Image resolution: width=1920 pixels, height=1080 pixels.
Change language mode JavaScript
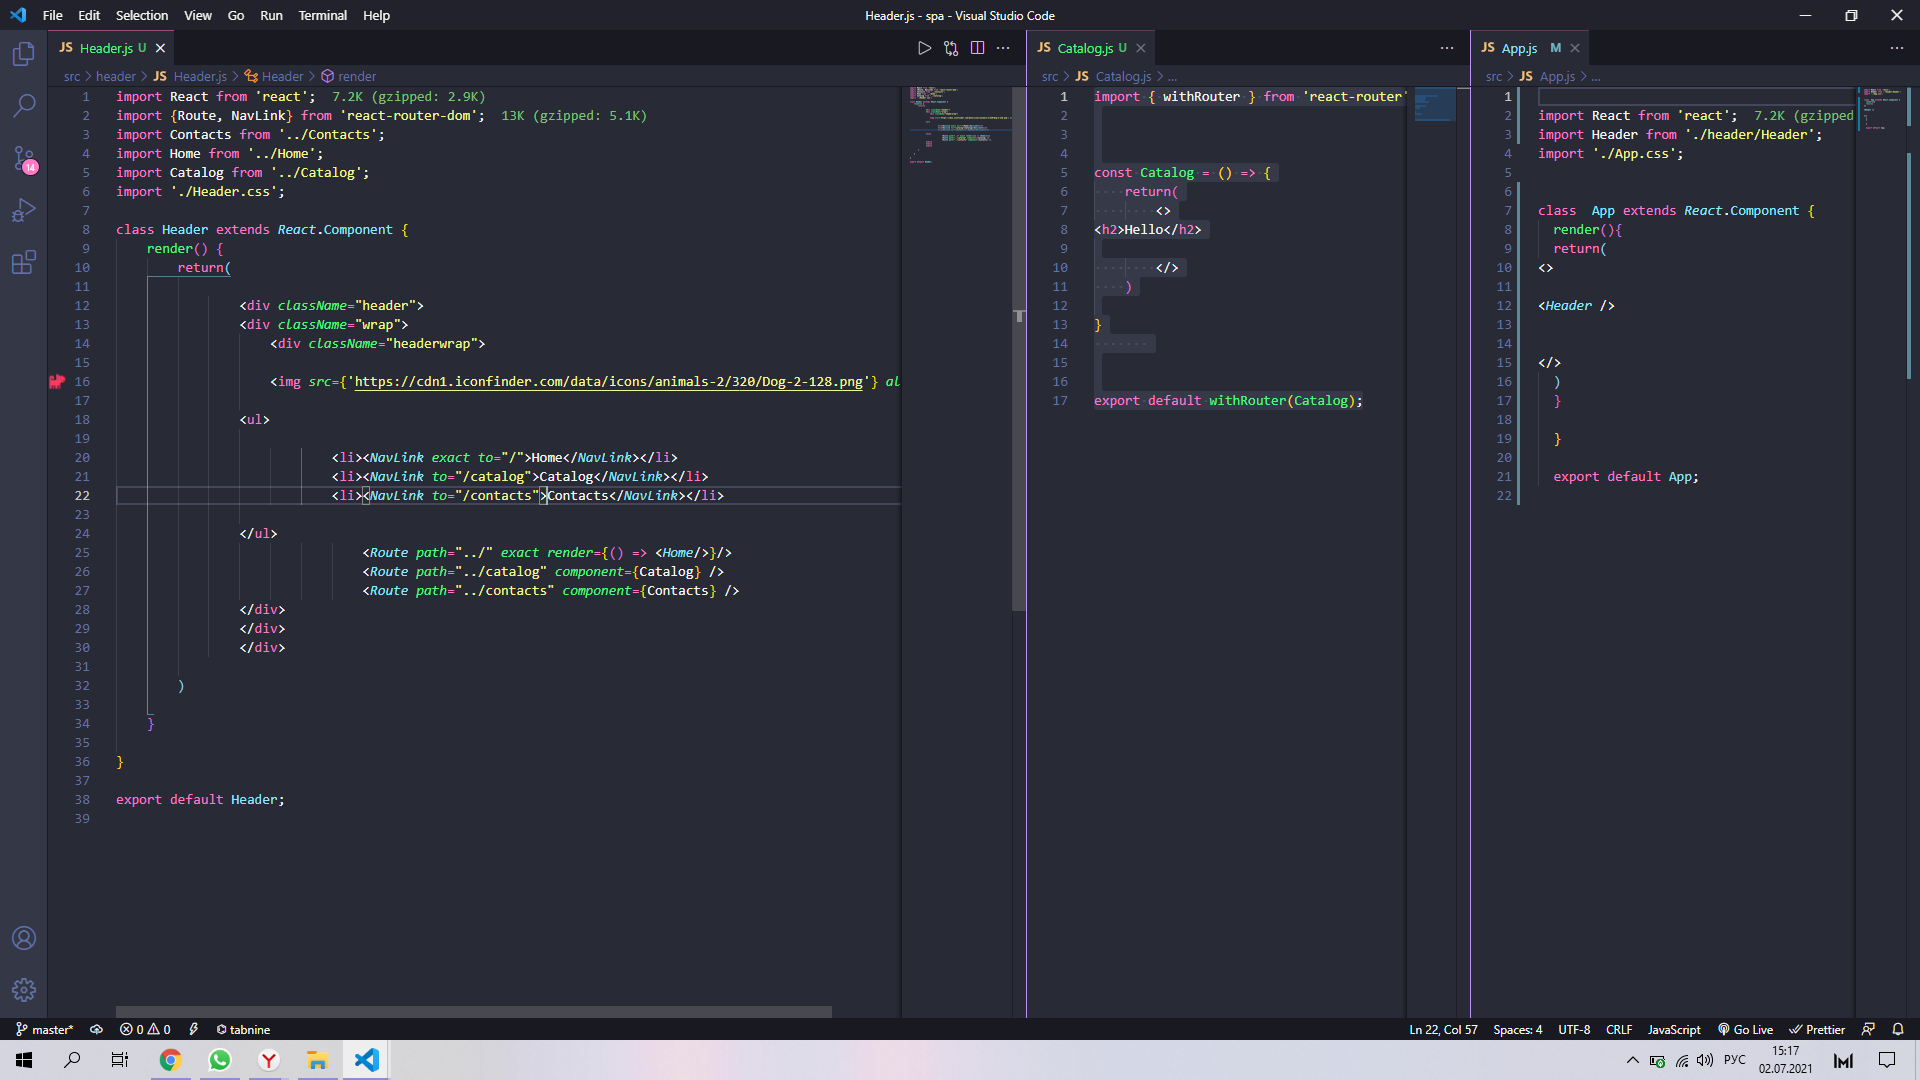point(1674,1029)
